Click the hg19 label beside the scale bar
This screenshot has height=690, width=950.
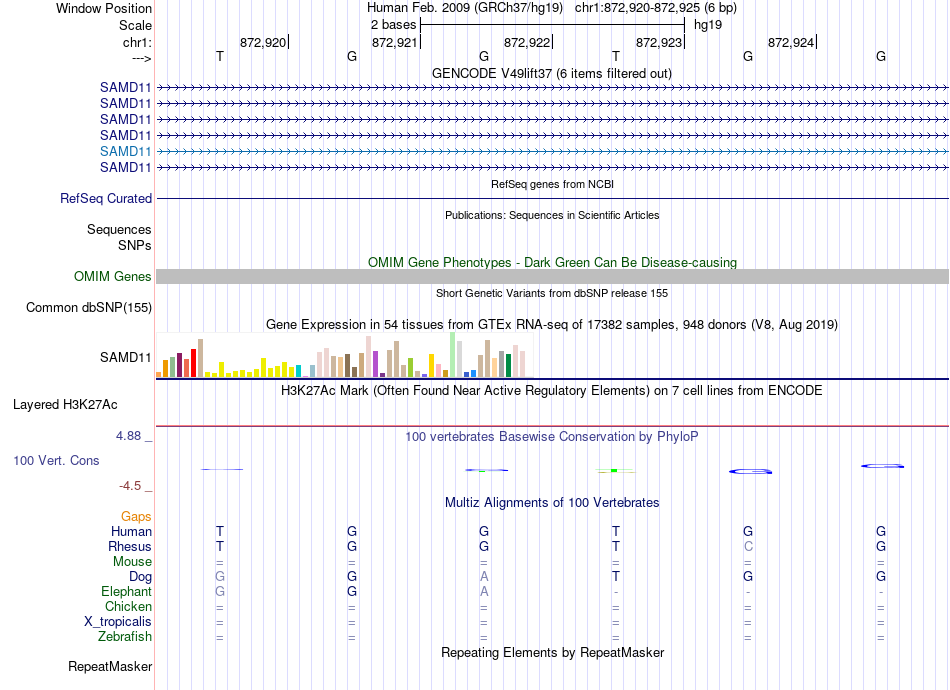coord(708,25)
